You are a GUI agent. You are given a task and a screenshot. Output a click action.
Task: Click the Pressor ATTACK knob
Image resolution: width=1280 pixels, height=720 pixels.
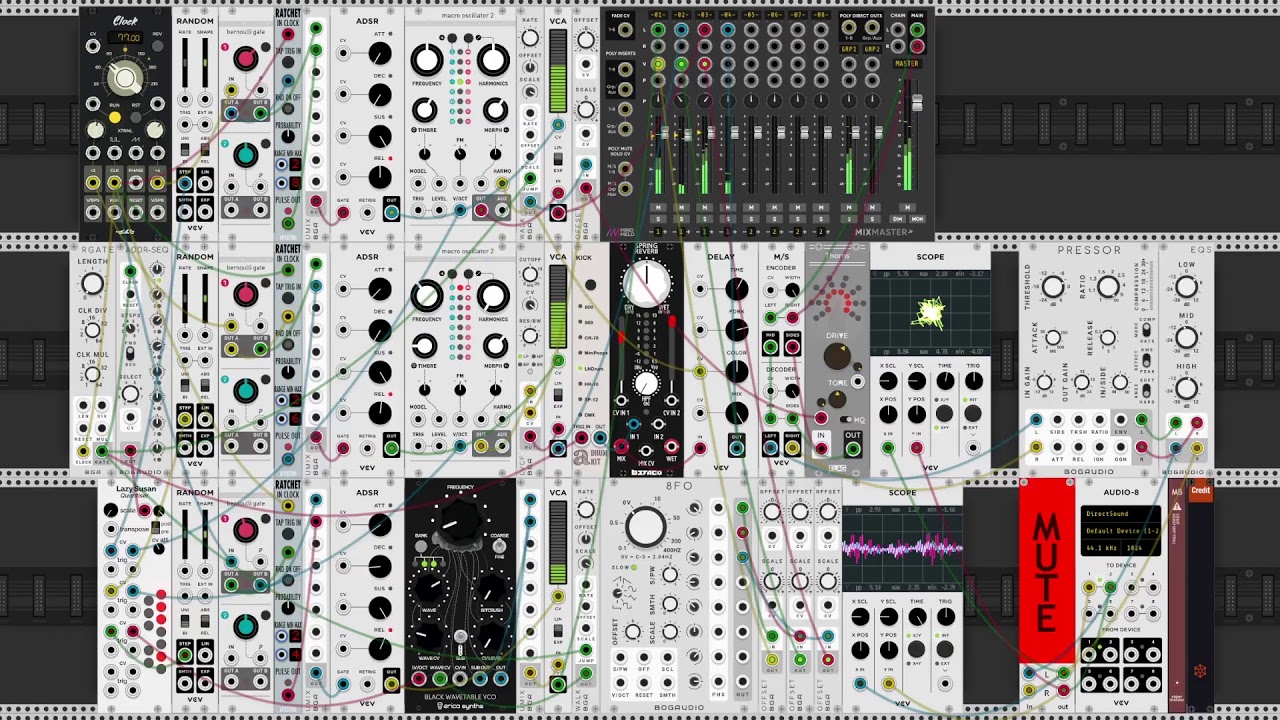1053,338
